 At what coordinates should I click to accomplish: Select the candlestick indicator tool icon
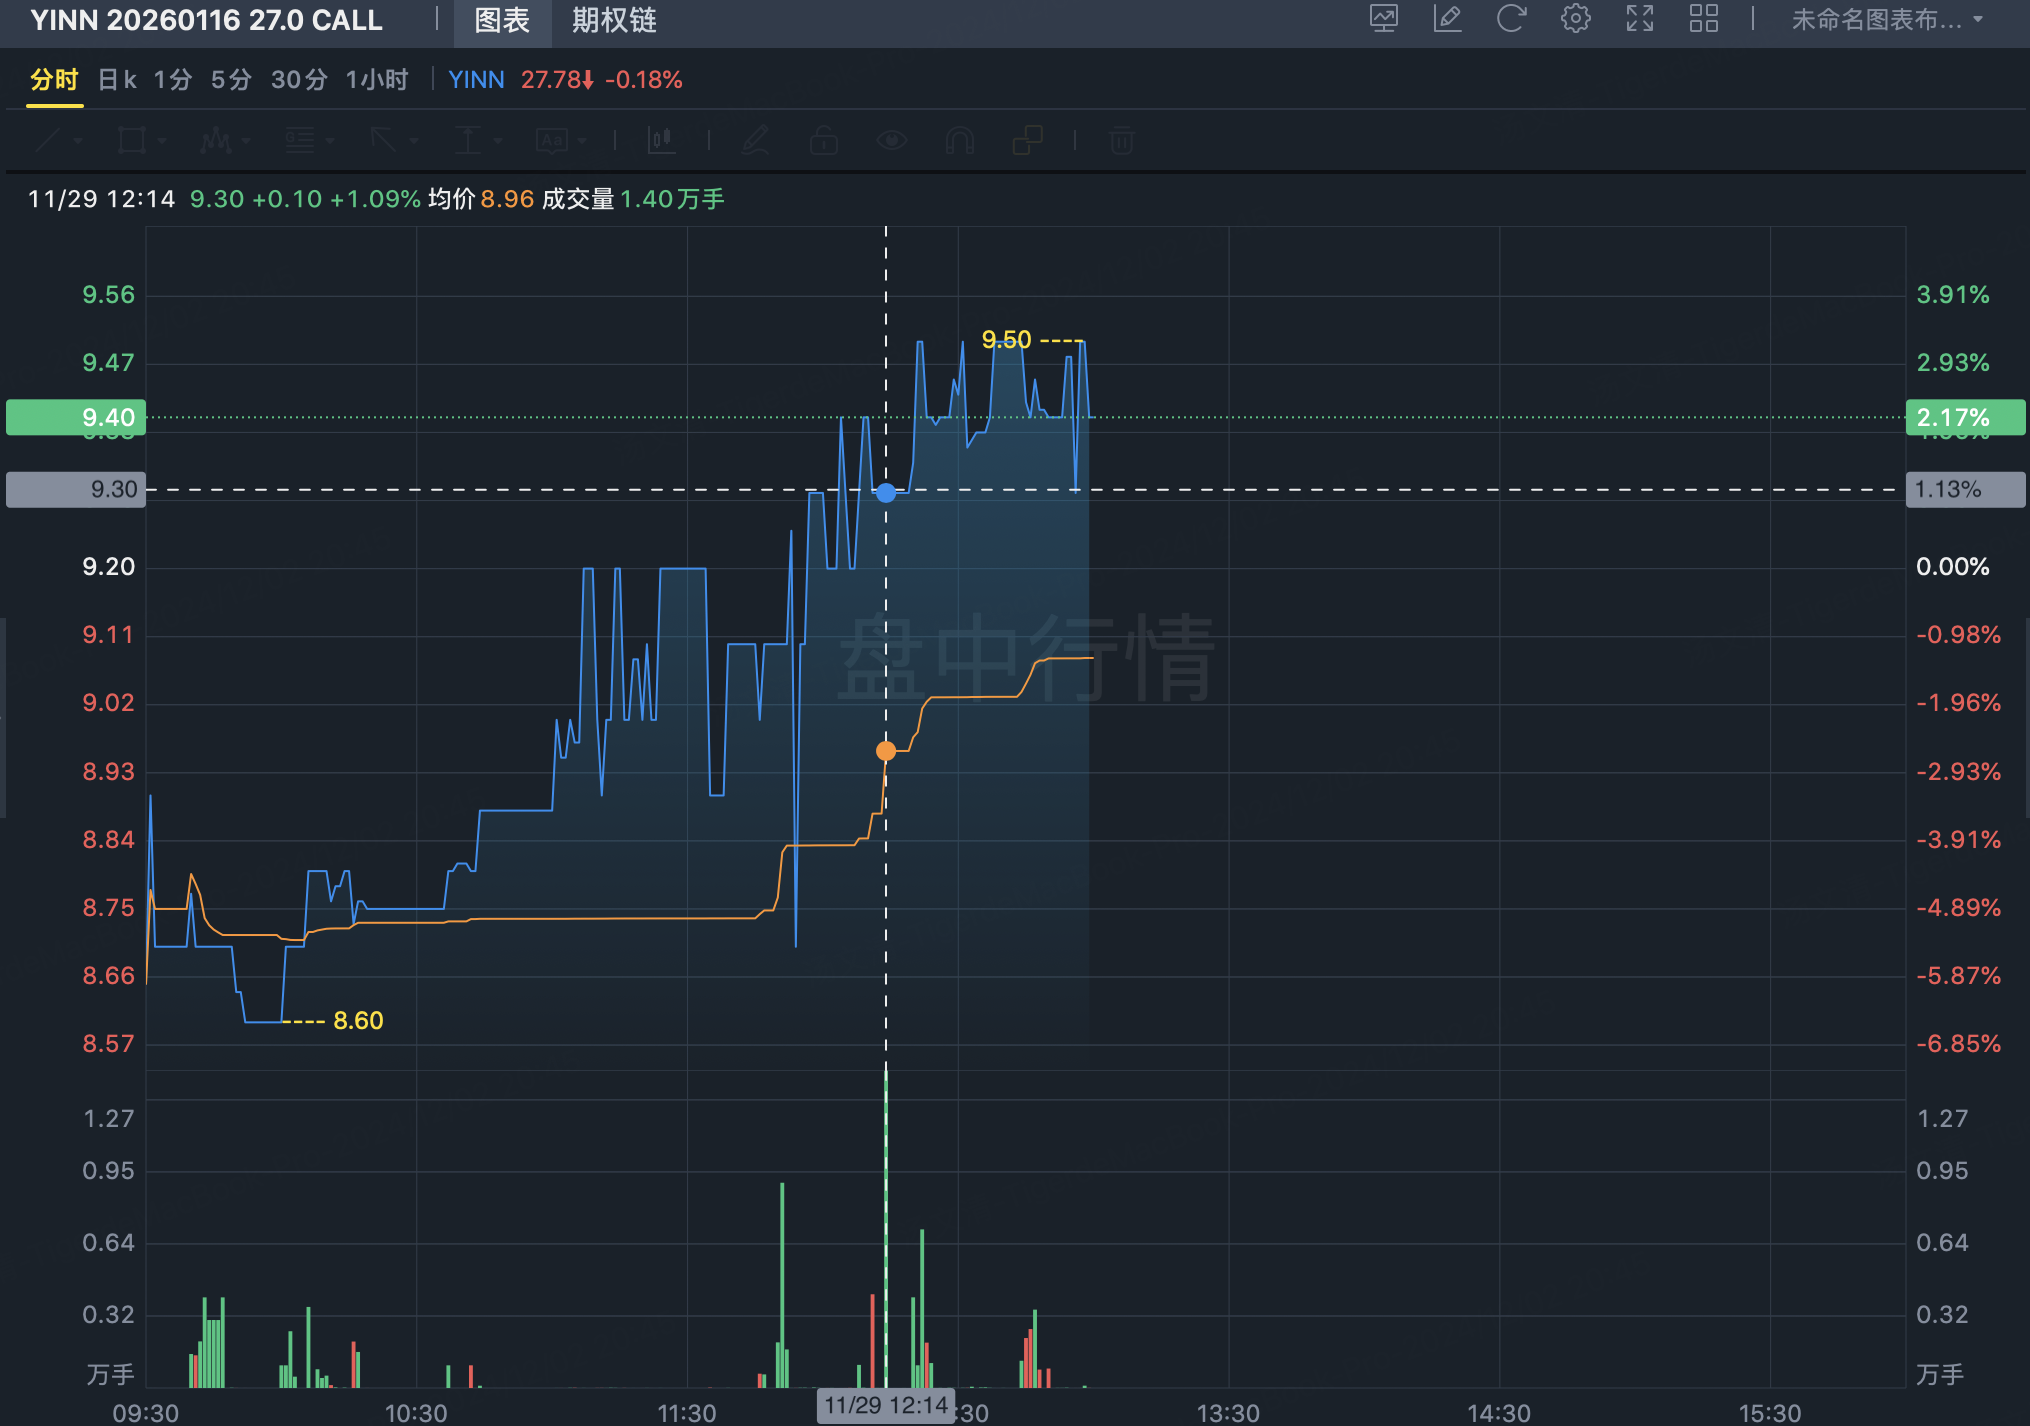pos(662,141)
